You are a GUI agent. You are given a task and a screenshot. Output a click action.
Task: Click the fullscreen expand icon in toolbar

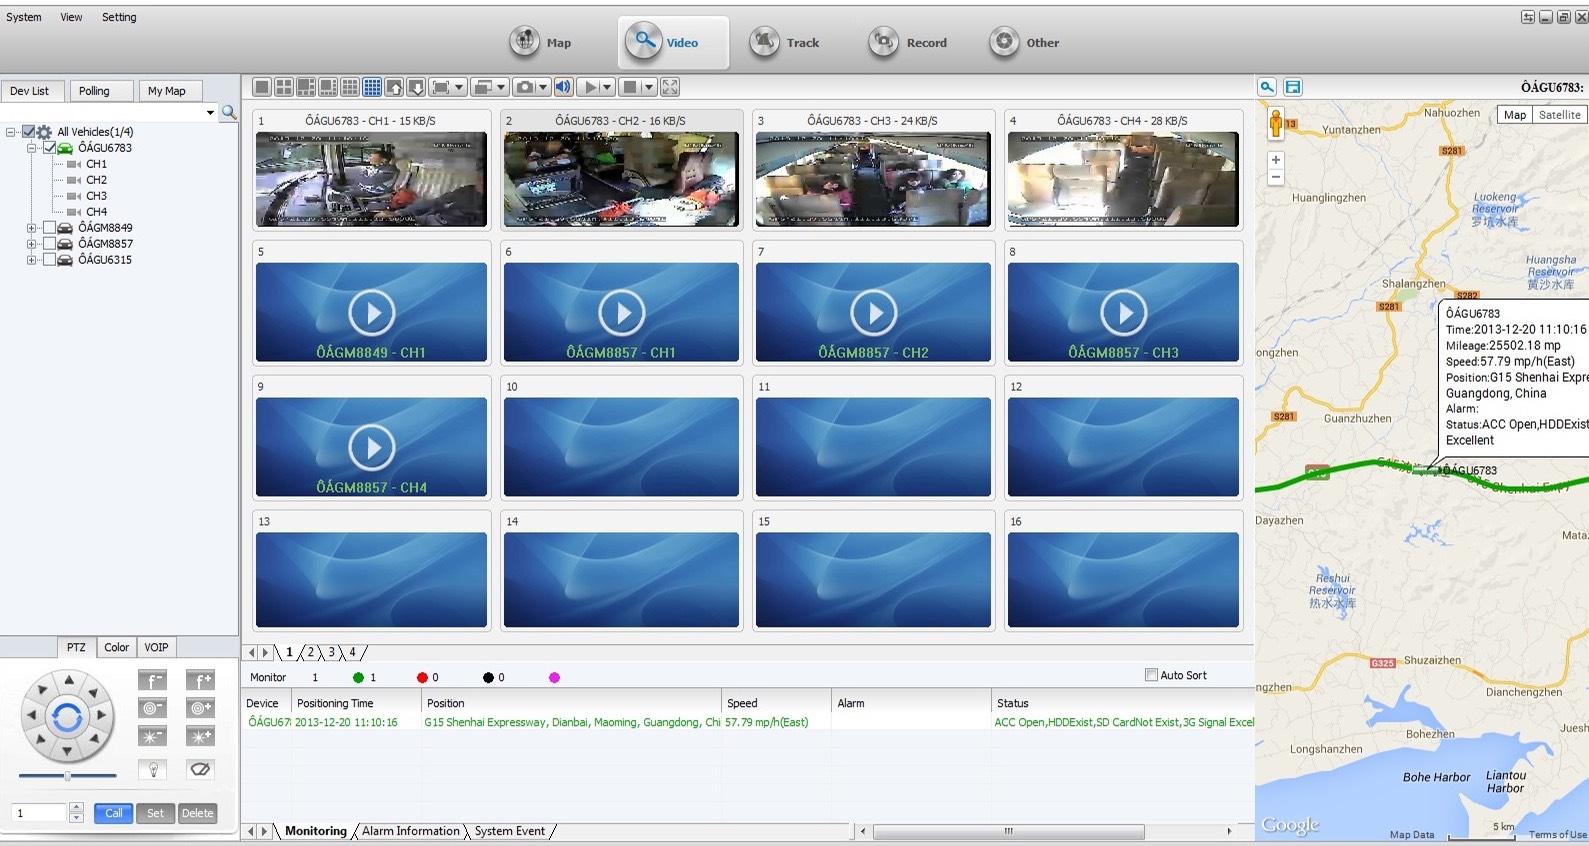tap(670, 87)
